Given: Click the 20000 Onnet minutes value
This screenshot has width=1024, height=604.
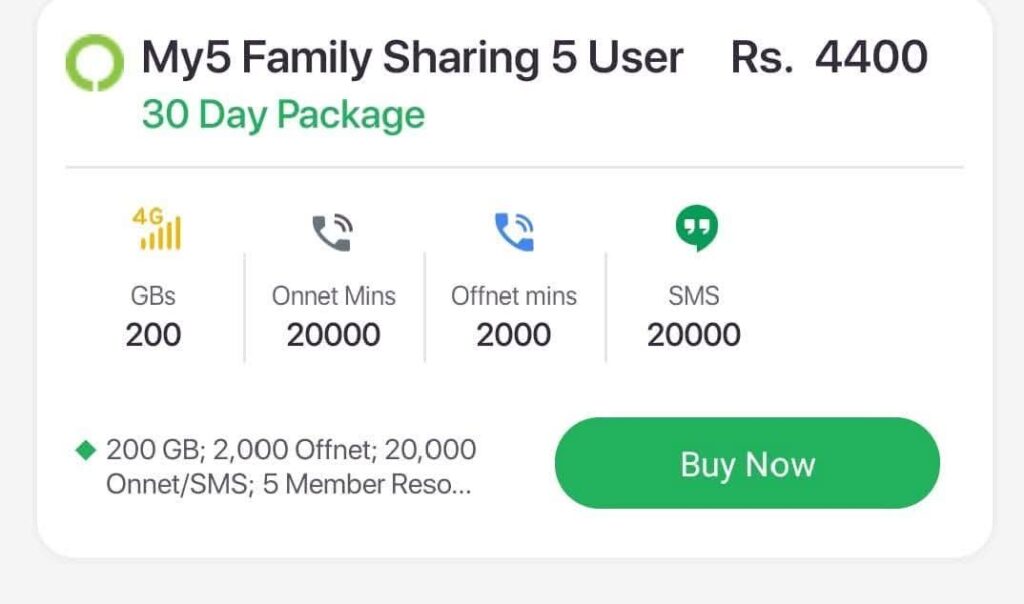Looking at the screenshot, I should 334,335.
